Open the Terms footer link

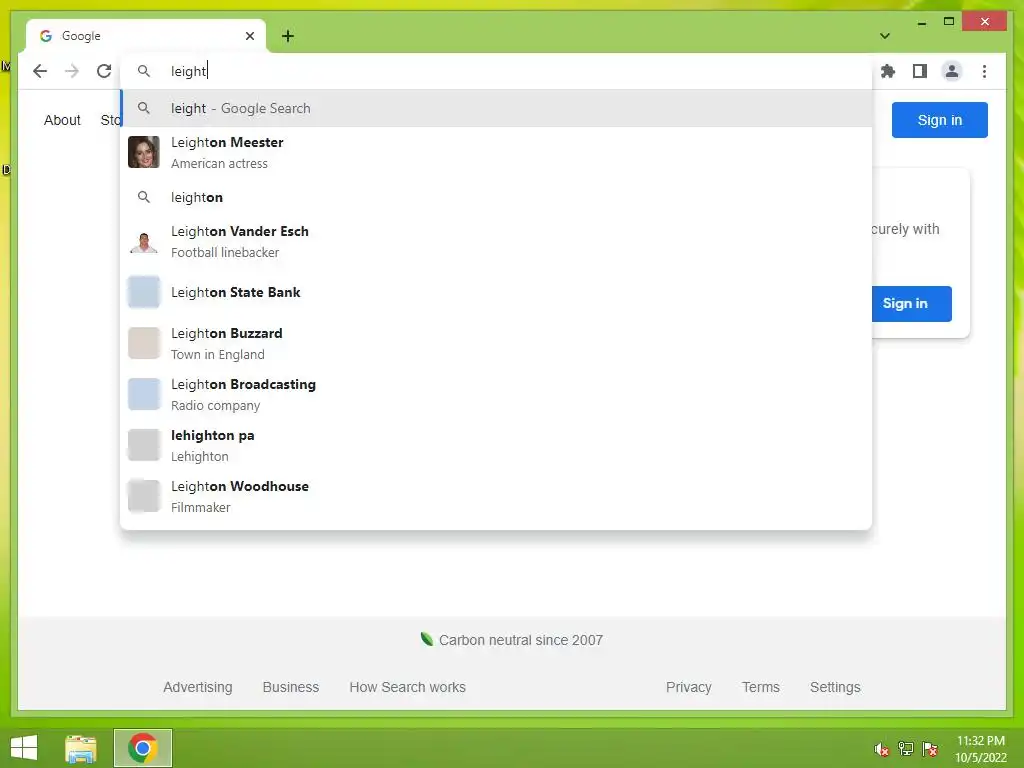pos(760,687)
